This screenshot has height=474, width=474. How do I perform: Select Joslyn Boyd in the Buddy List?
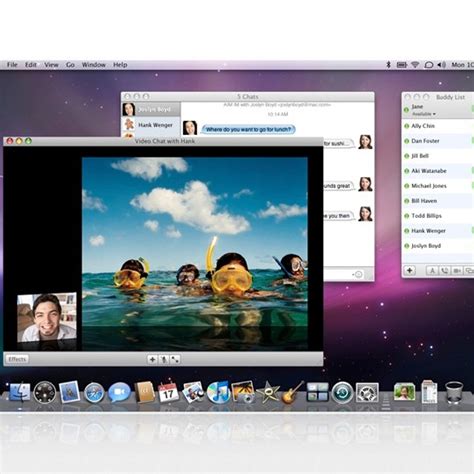[438, 246]
